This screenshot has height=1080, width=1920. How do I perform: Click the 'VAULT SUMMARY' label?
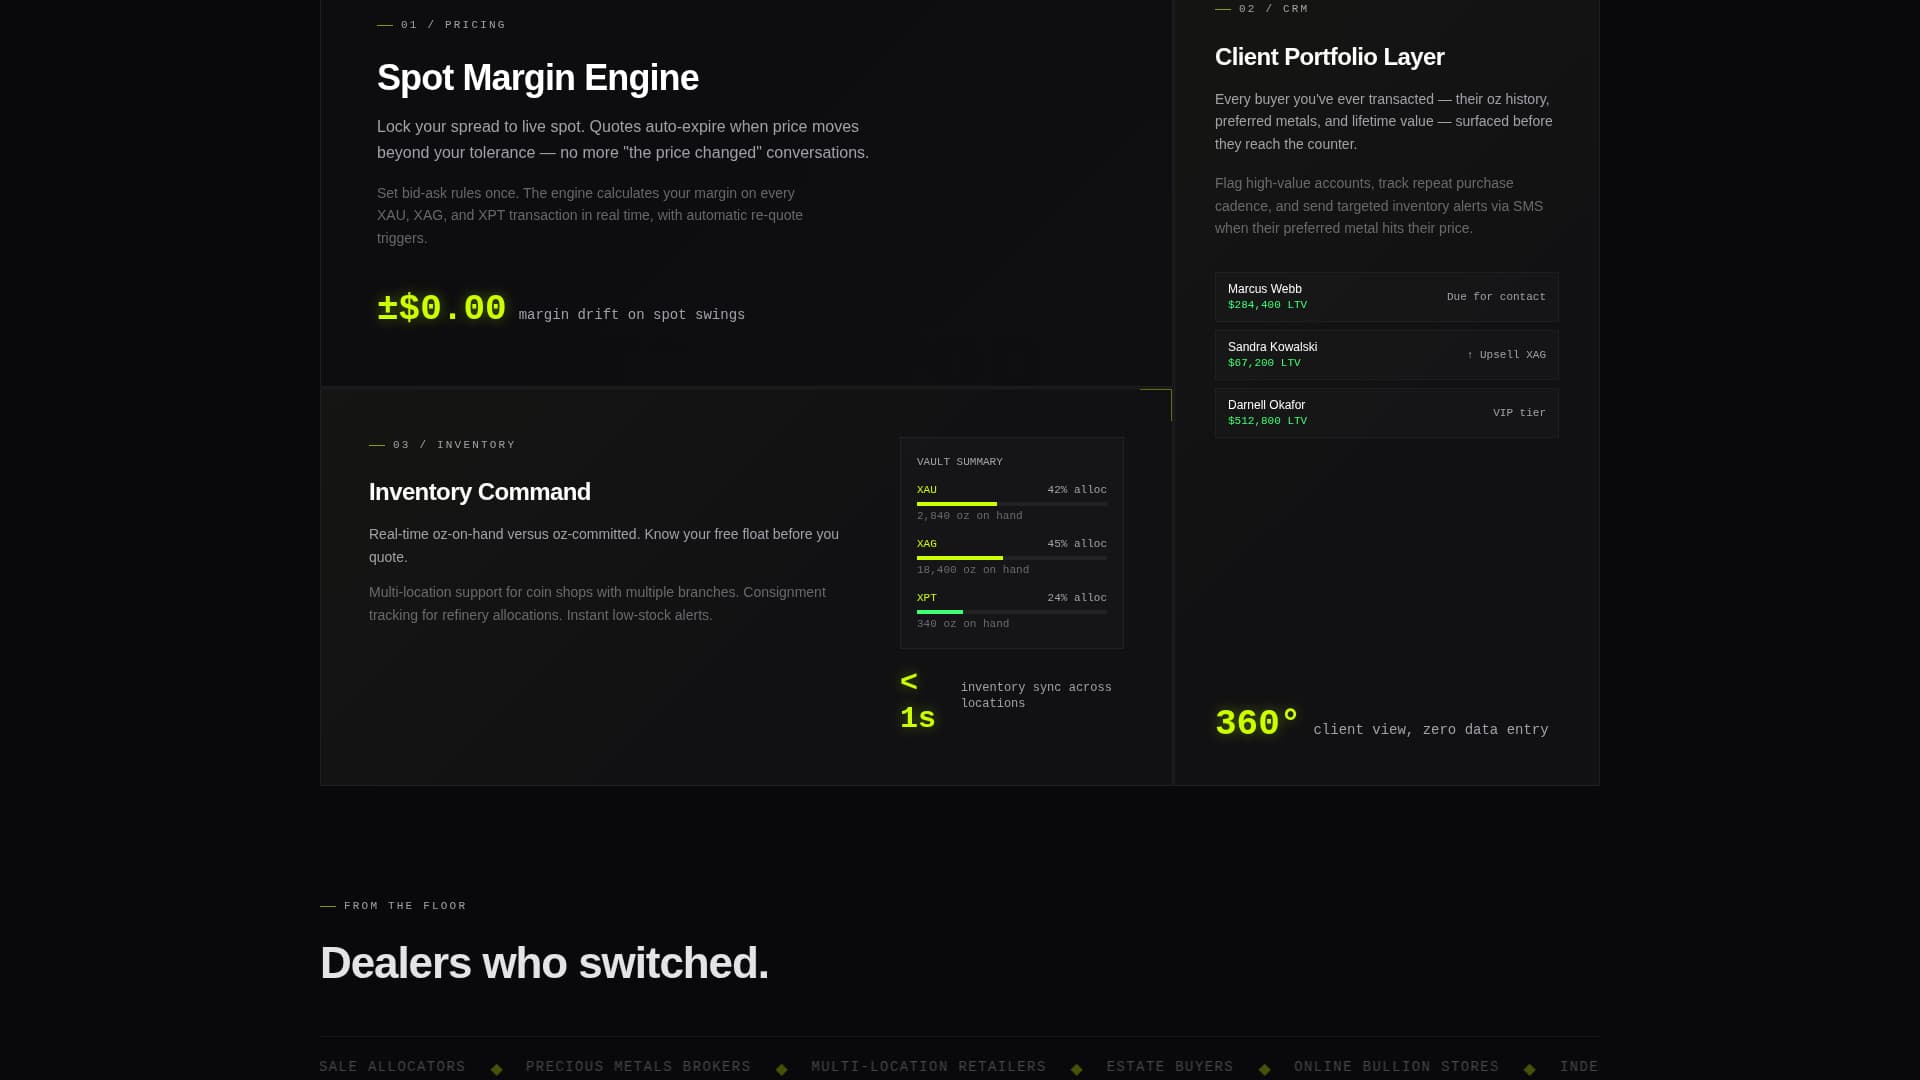960,462
